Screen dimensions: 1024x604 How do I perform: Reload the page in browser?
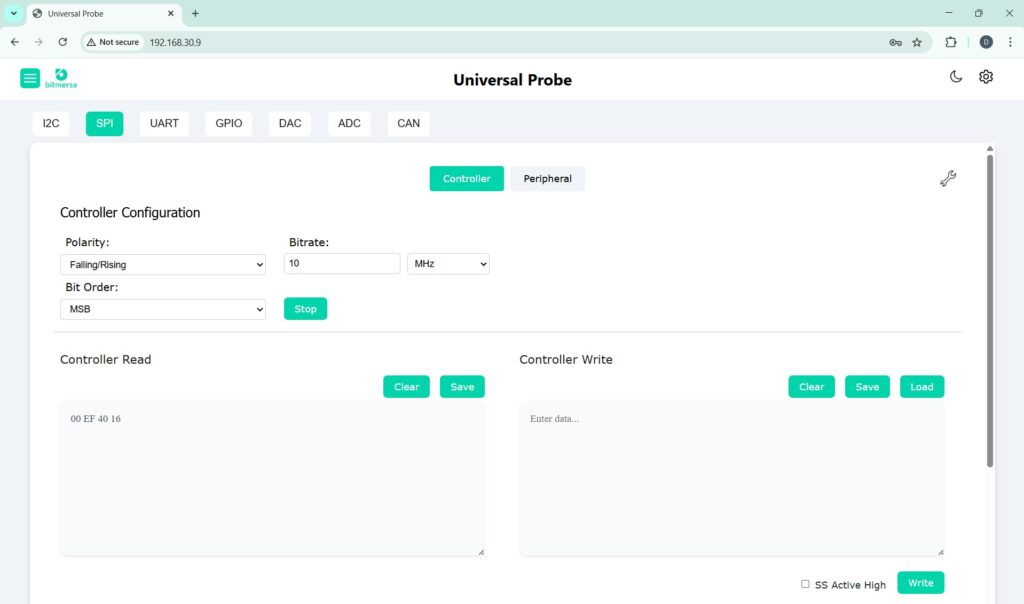pos(63,42)
